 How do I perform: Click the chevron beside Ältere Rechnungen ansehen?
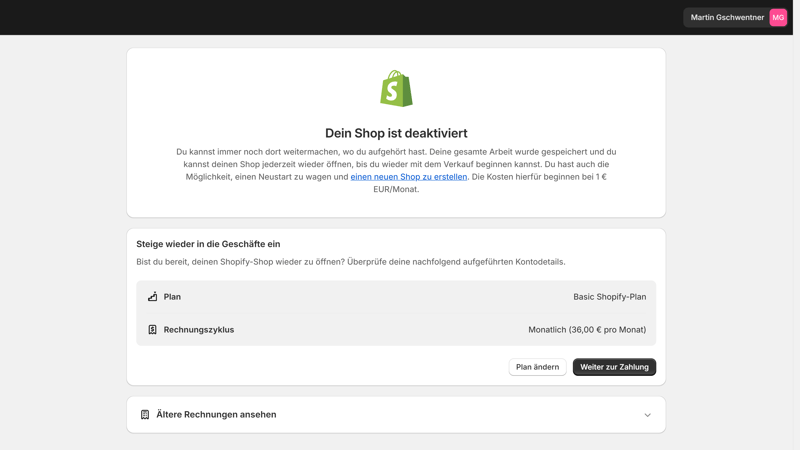[647, 415]
